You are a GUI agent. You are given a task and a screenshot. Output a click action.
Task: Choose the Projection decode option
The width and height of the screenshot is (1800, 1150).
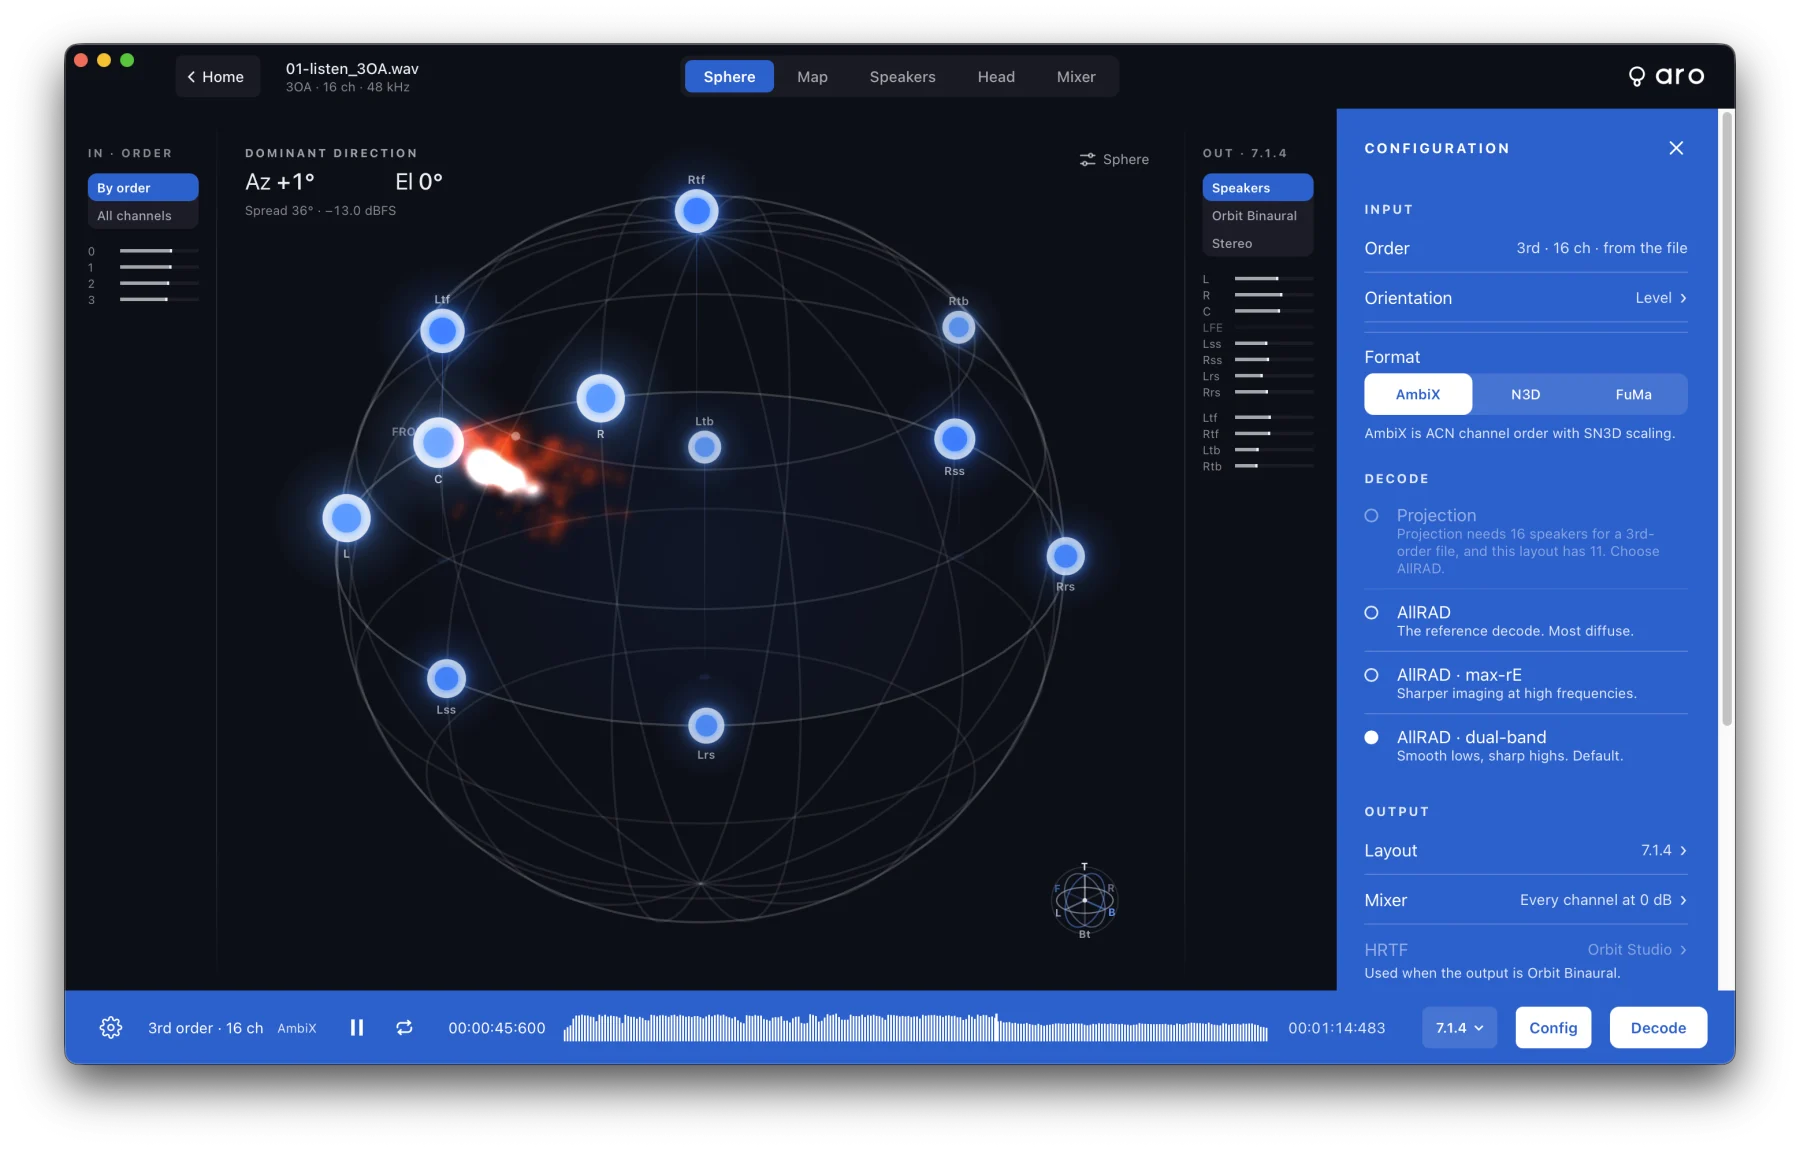[x=1525, y=541]
